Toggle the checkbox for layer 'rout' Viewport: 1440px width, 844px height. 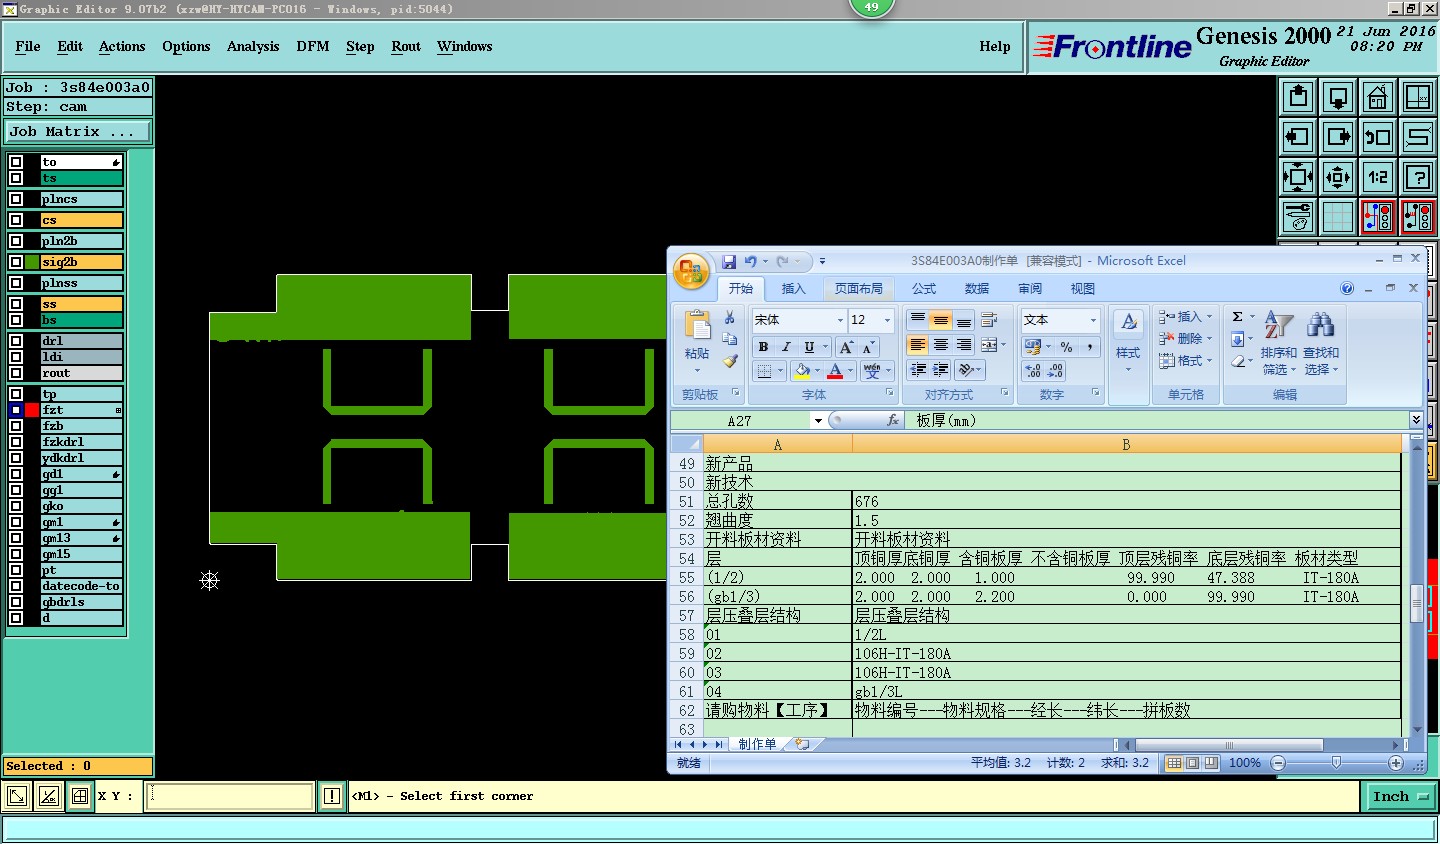16,373
